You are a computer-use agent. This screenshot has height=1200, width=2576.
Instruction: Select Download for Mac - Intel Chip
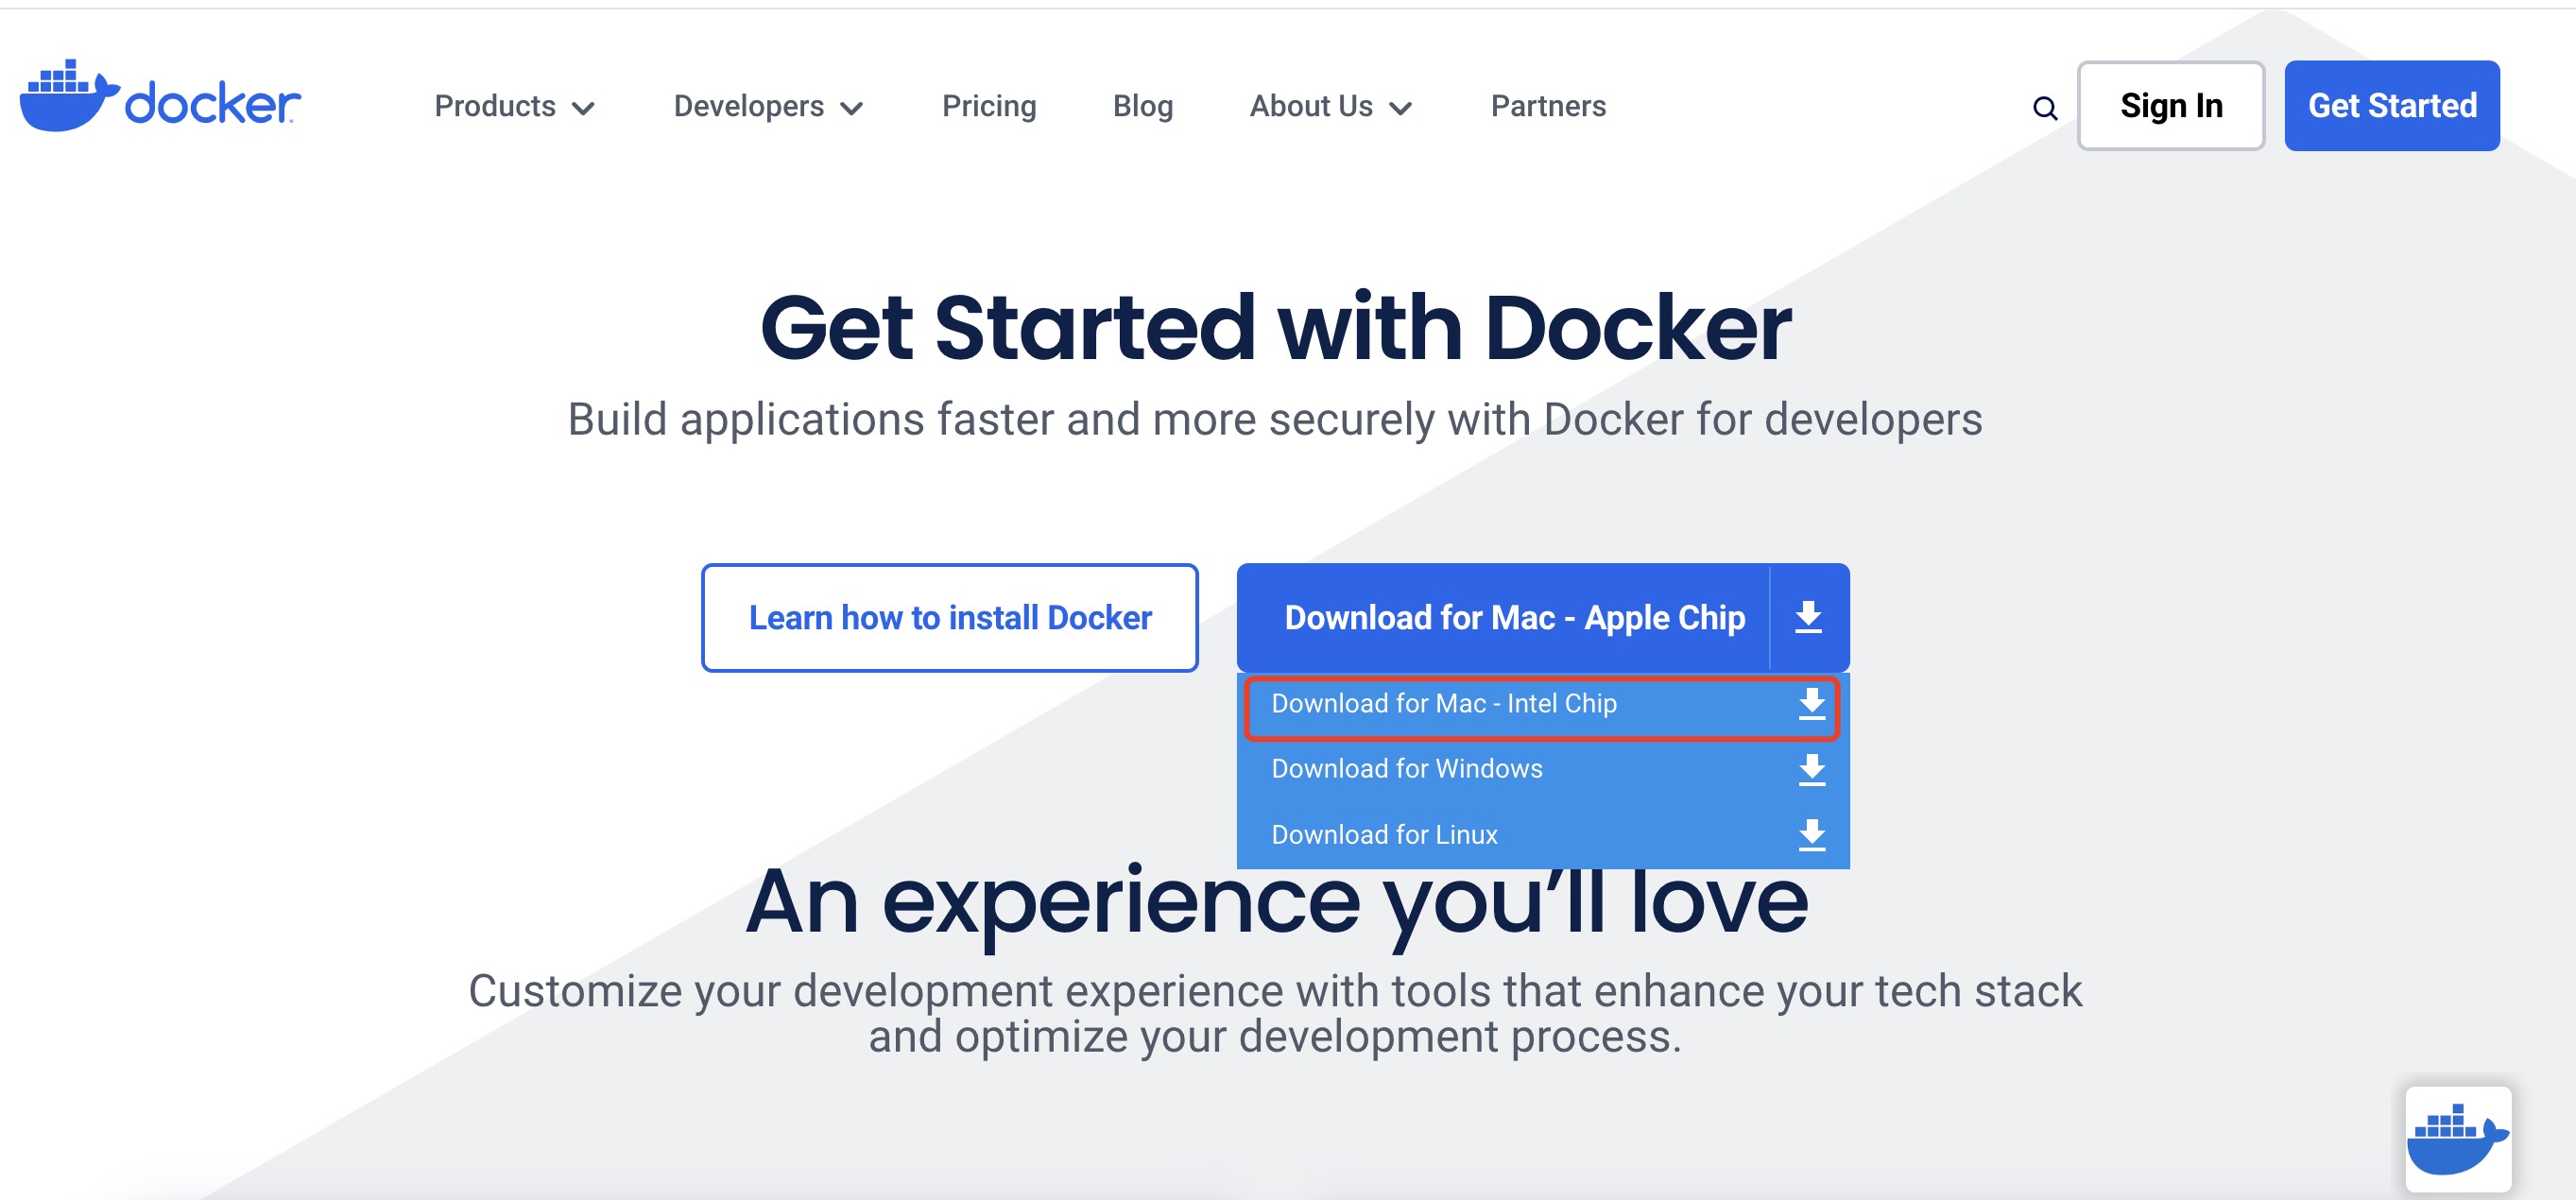point(1542,708)
